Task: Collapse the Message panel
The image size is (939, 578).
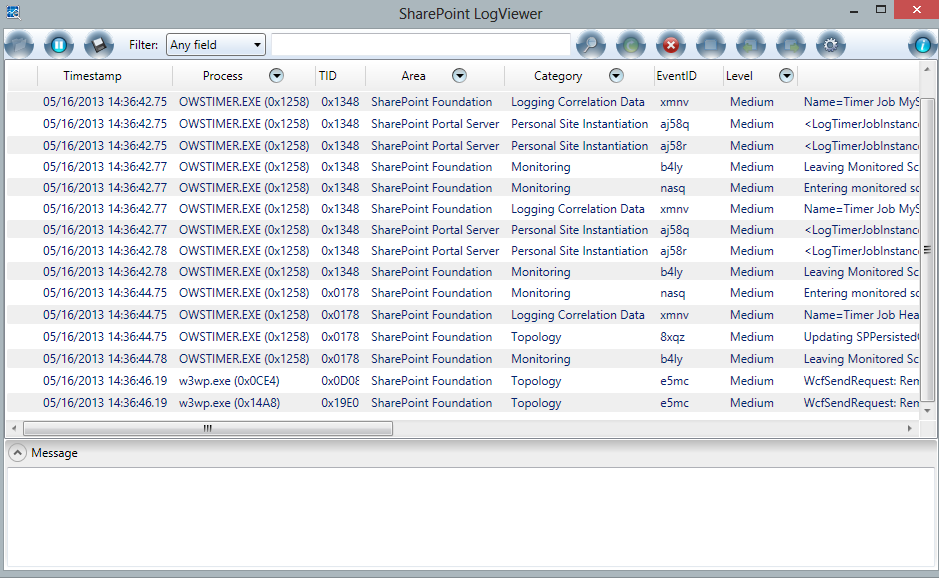Action: pos(17,453)
